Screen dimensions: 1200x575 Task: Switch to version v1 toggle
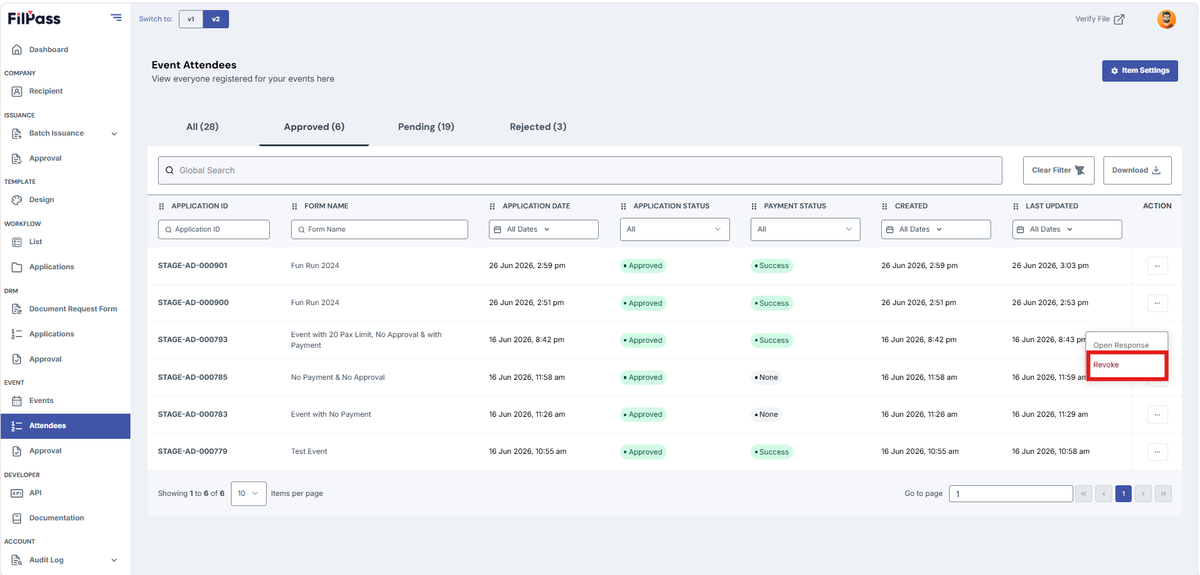pyautogui.click(x=191, y=19)
